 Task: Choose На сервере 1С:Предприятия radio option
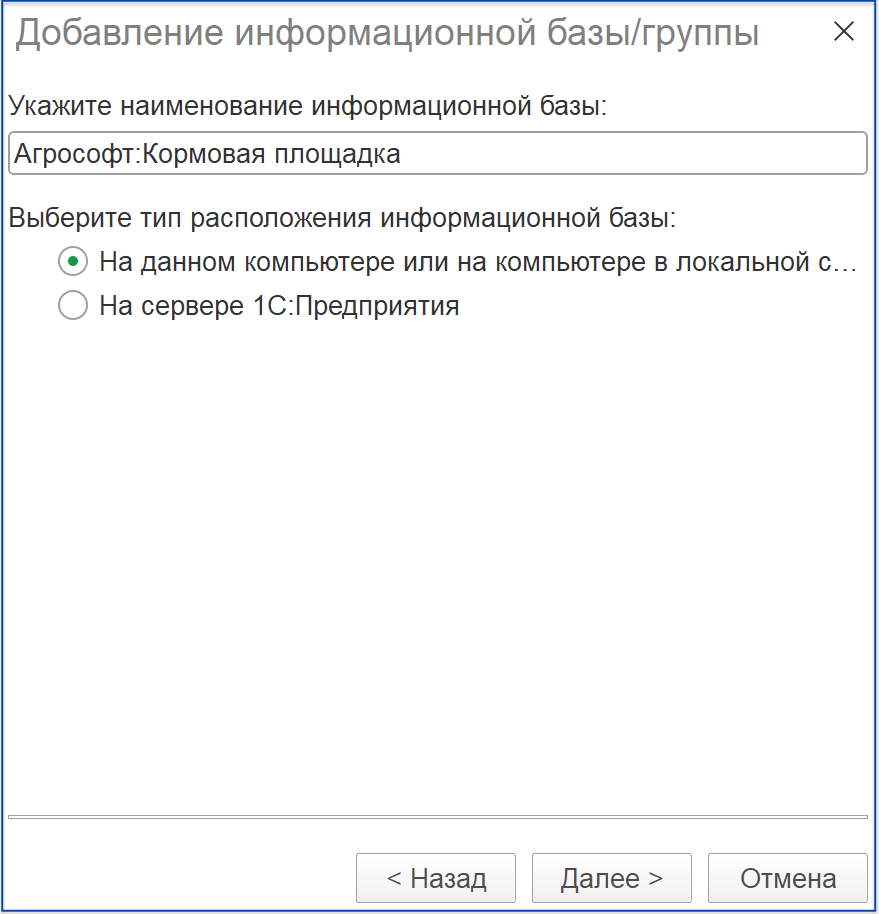73,305
